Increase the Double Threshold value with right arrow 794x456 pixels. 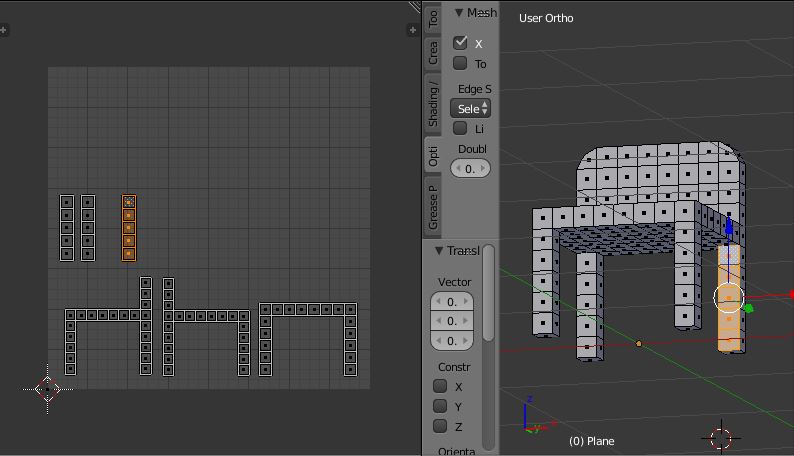tap(483, 169)
